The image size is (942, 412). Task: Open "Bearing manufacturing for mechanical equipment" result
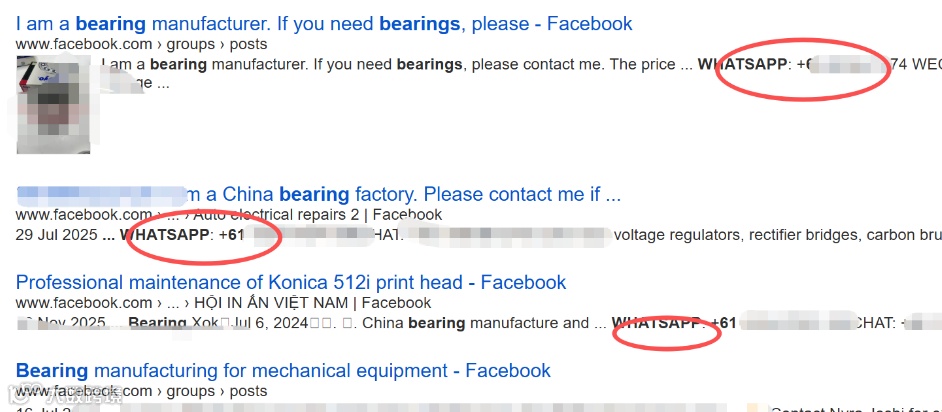click(283, 371)
